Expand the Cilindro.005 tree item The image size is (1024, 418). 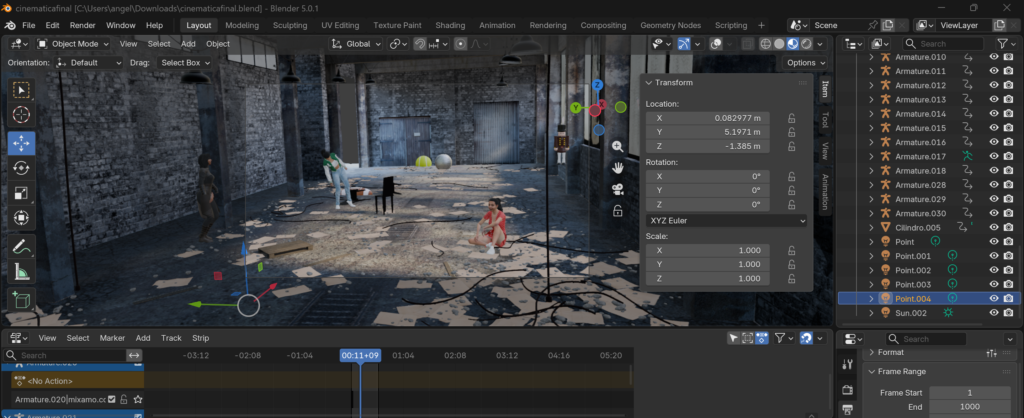pos(871,227)
